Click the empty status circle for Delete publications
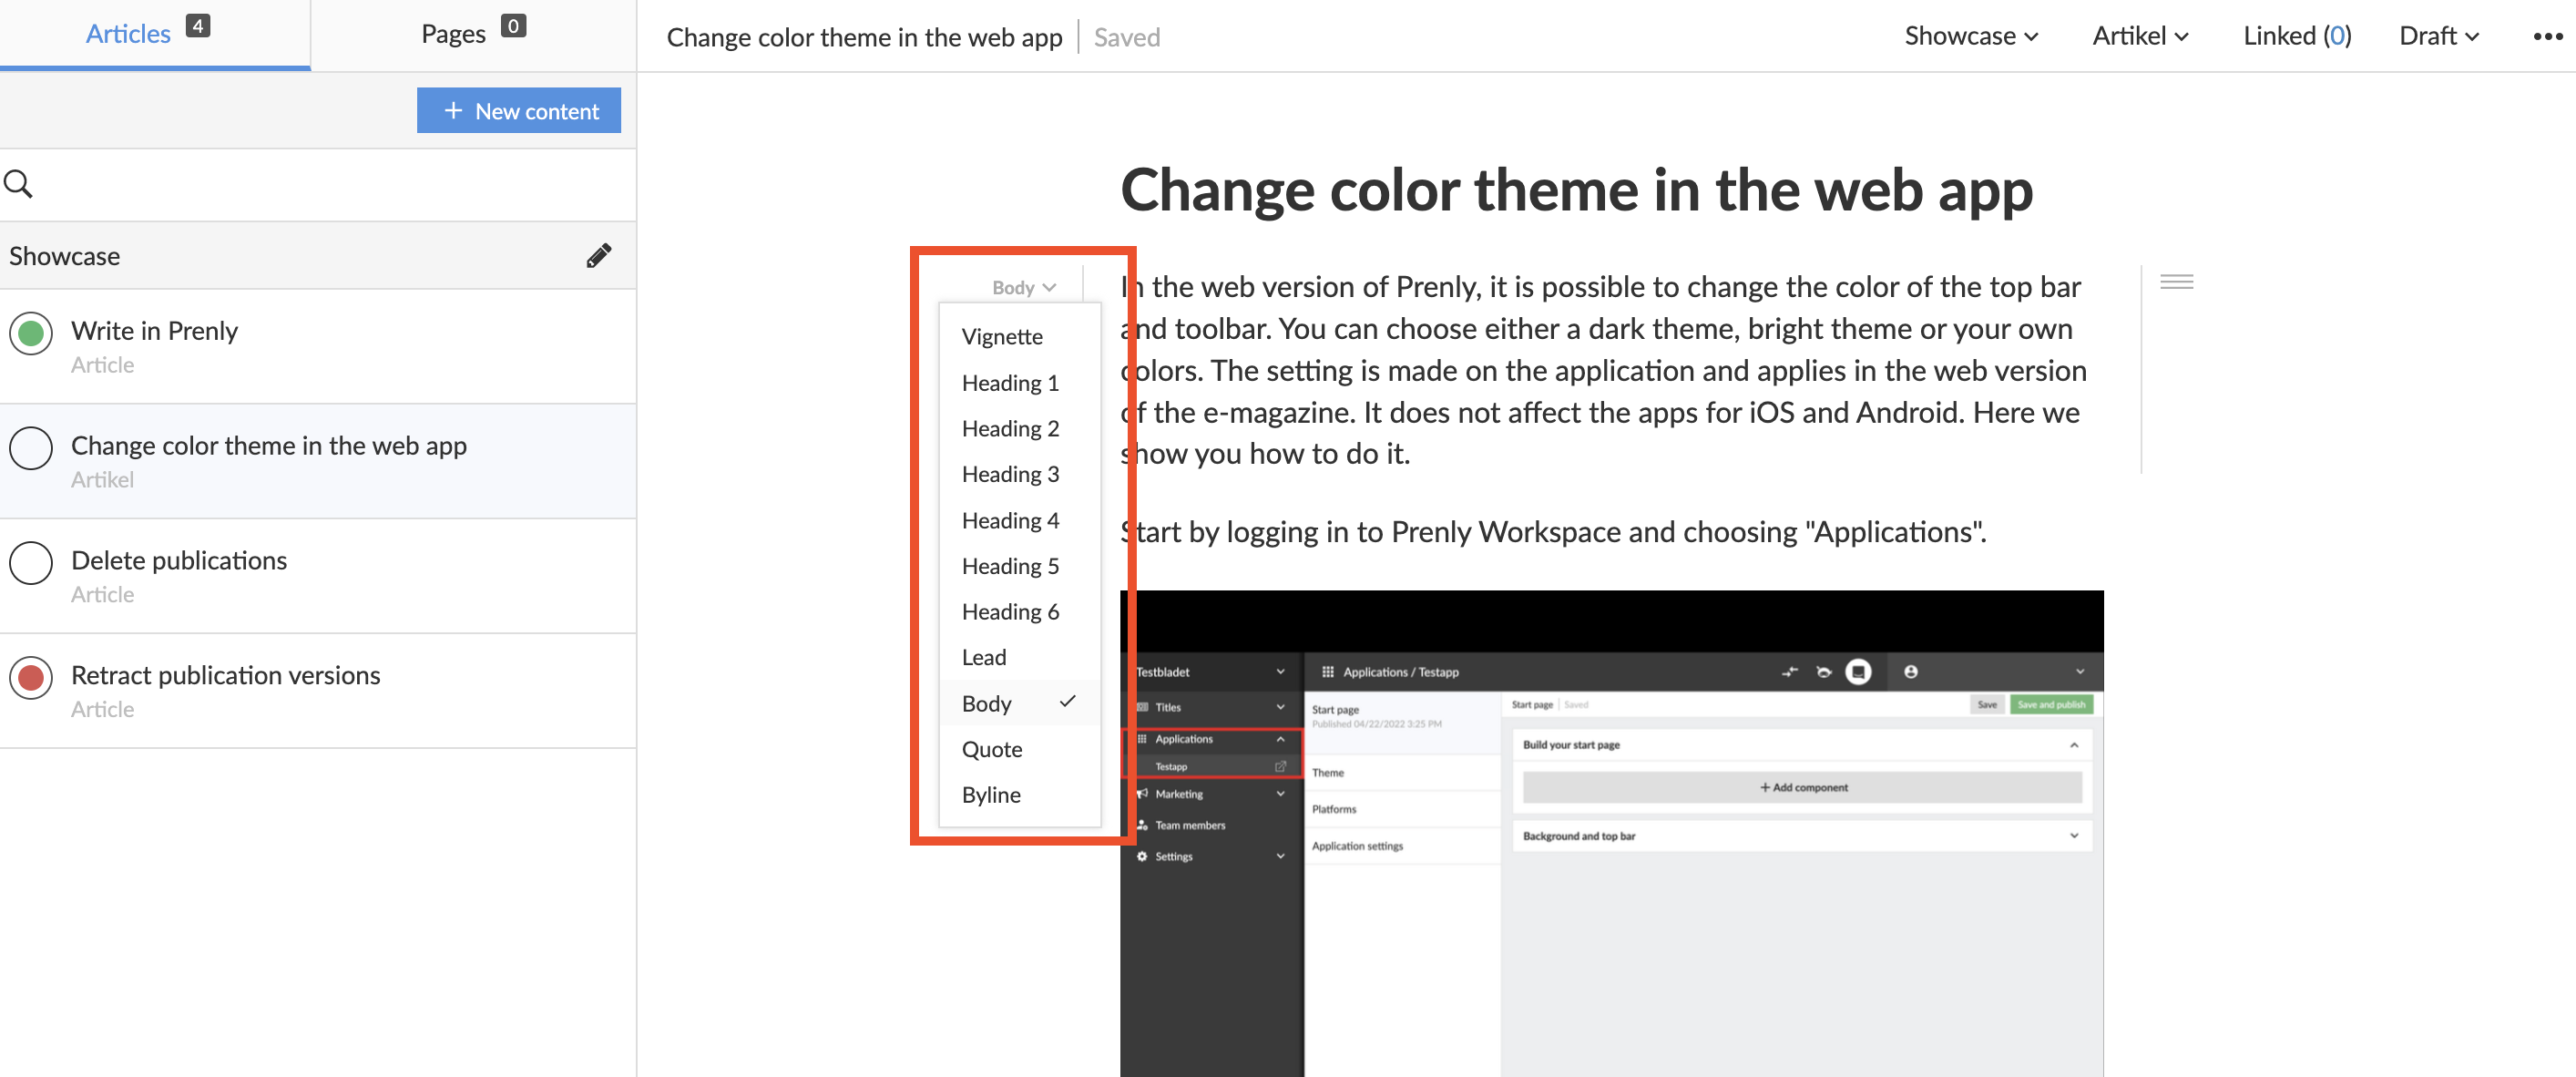The width and height of the screenshot is (2576, 1077). point(31,563)
